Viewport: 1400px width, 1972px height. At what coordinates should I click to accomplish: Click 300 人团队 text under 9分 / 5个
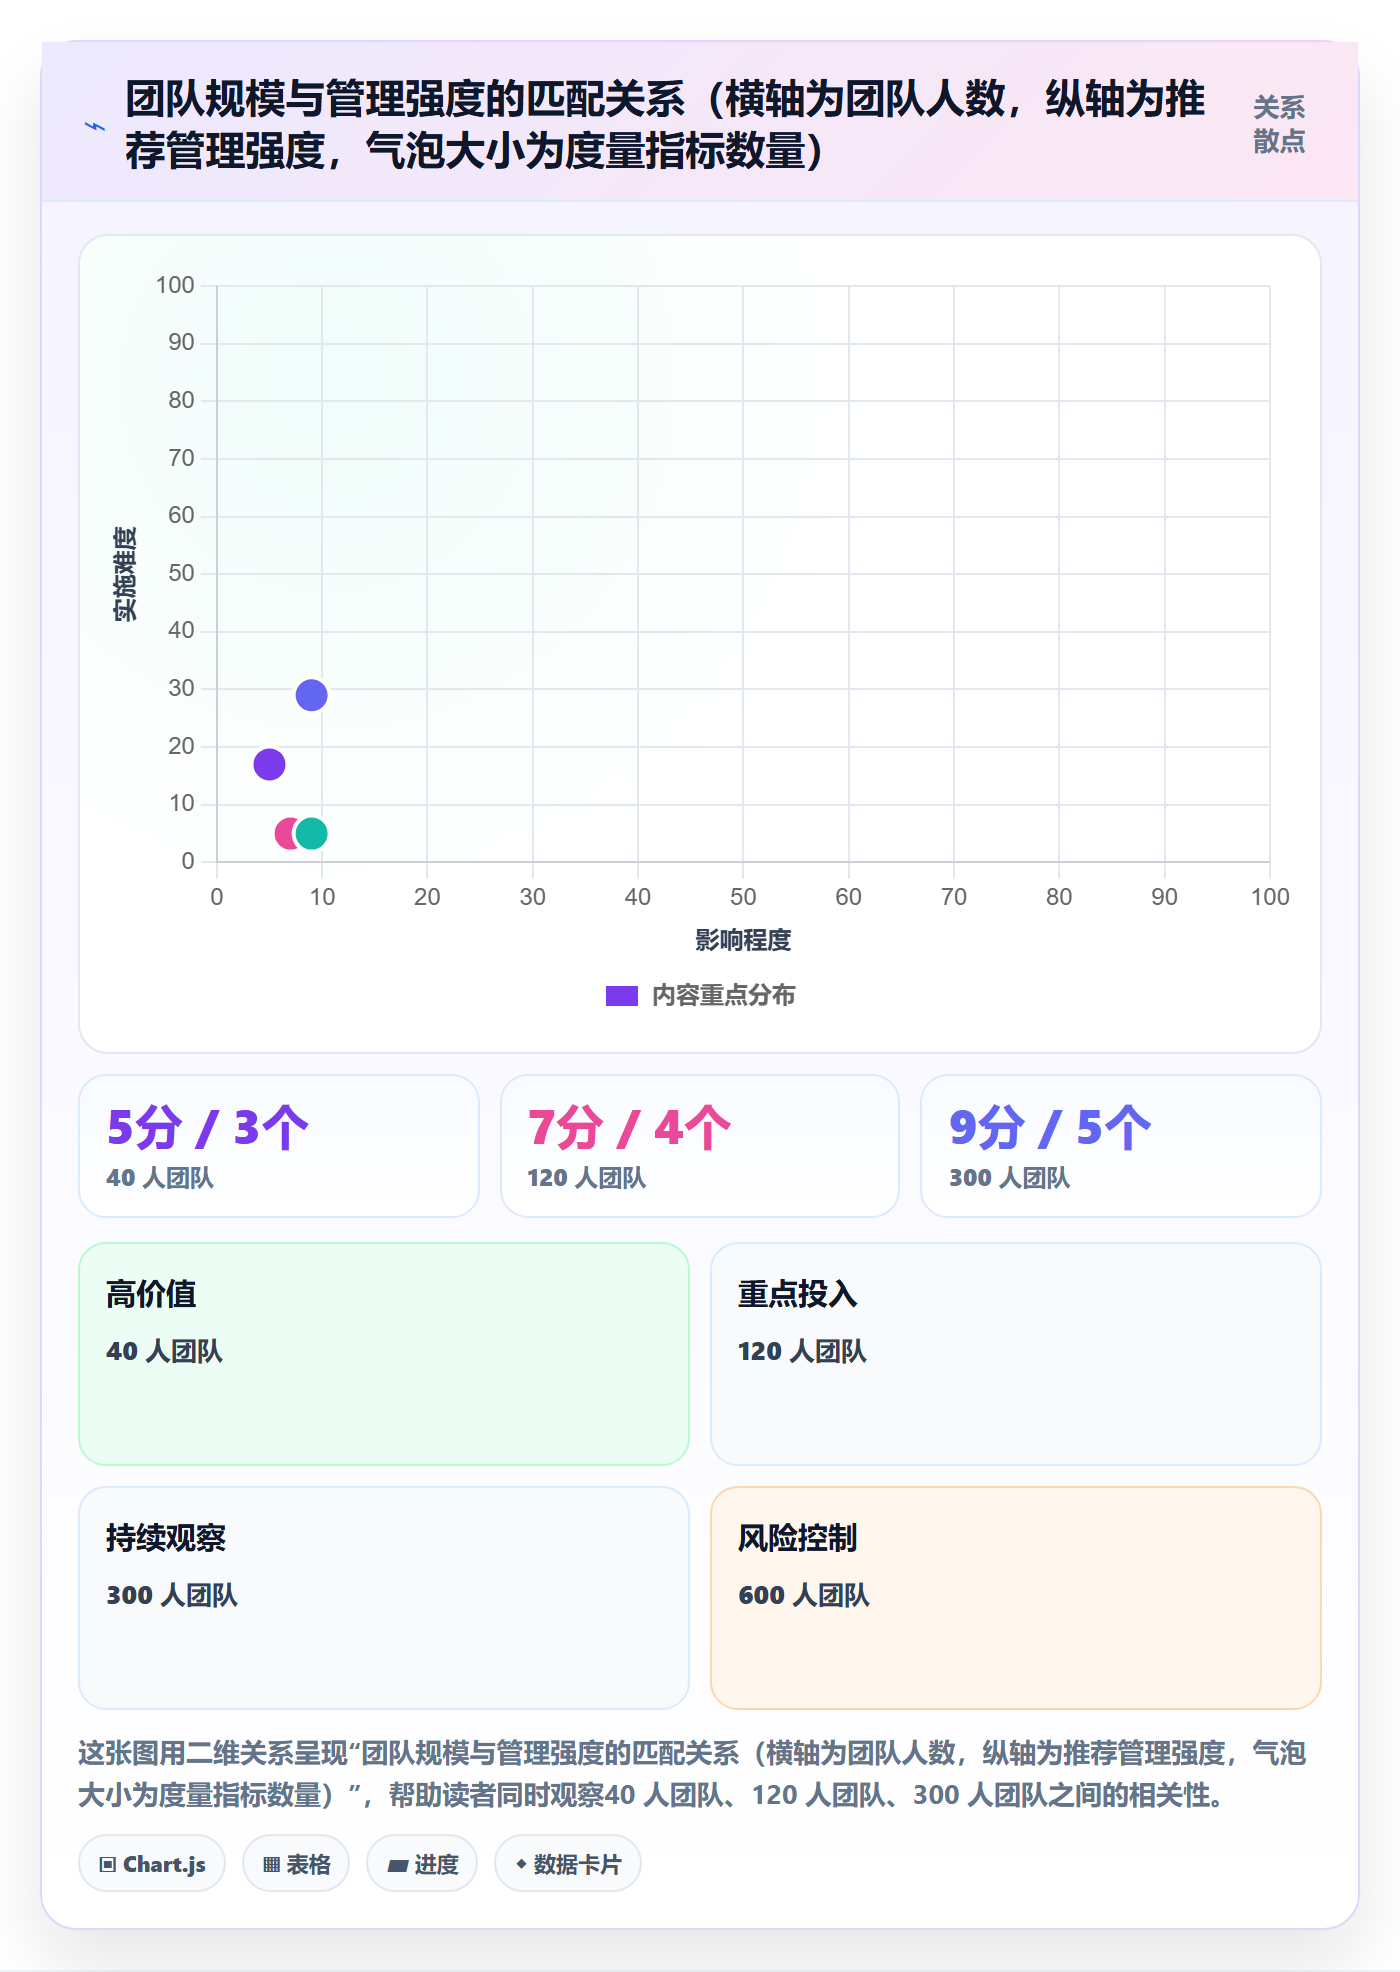tap(1010, 1178)
